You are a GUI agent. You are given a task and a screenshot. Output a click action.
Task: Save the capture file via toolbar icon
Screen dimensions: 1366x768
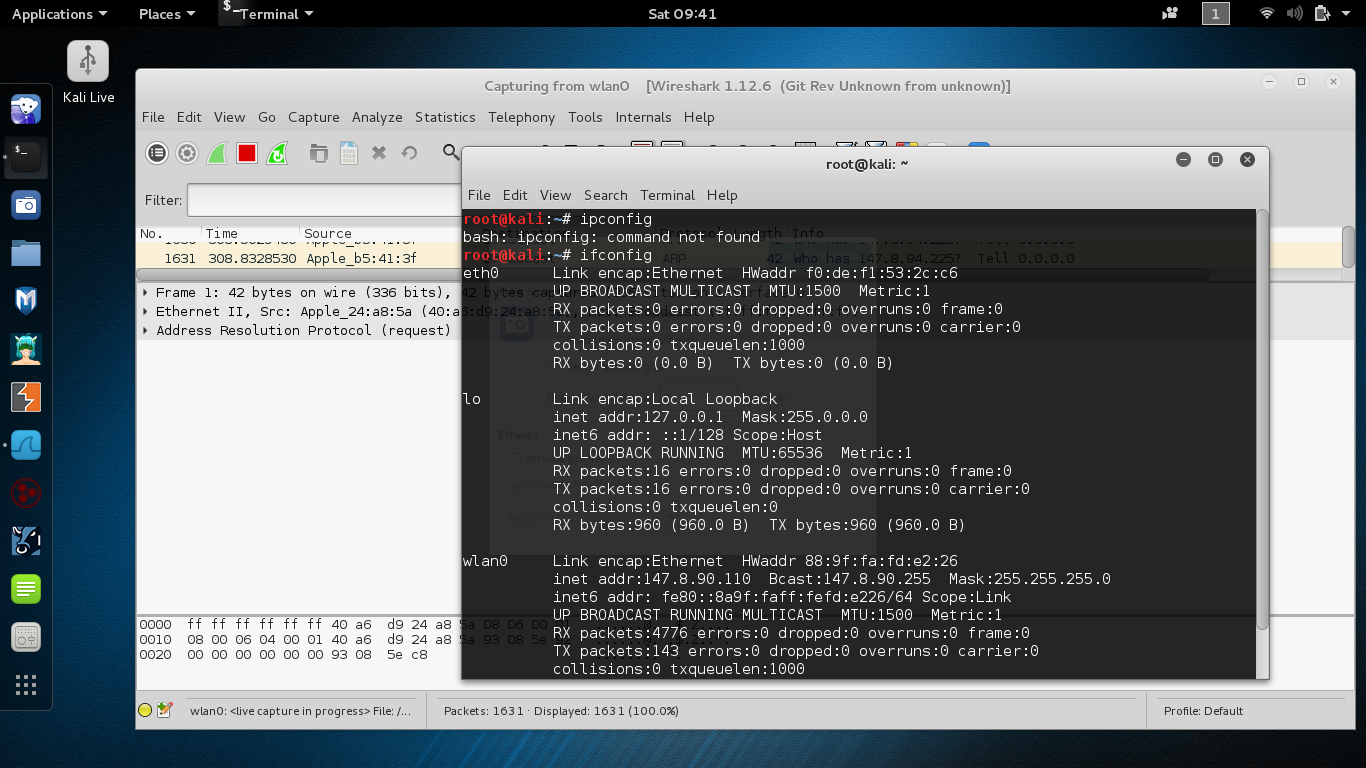[x=349, y=153]
